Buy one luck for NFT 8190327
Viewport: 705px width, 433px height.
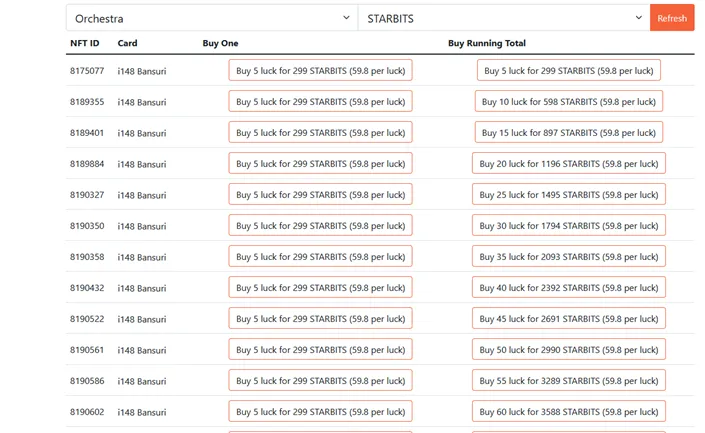click(x=320, y=194)
